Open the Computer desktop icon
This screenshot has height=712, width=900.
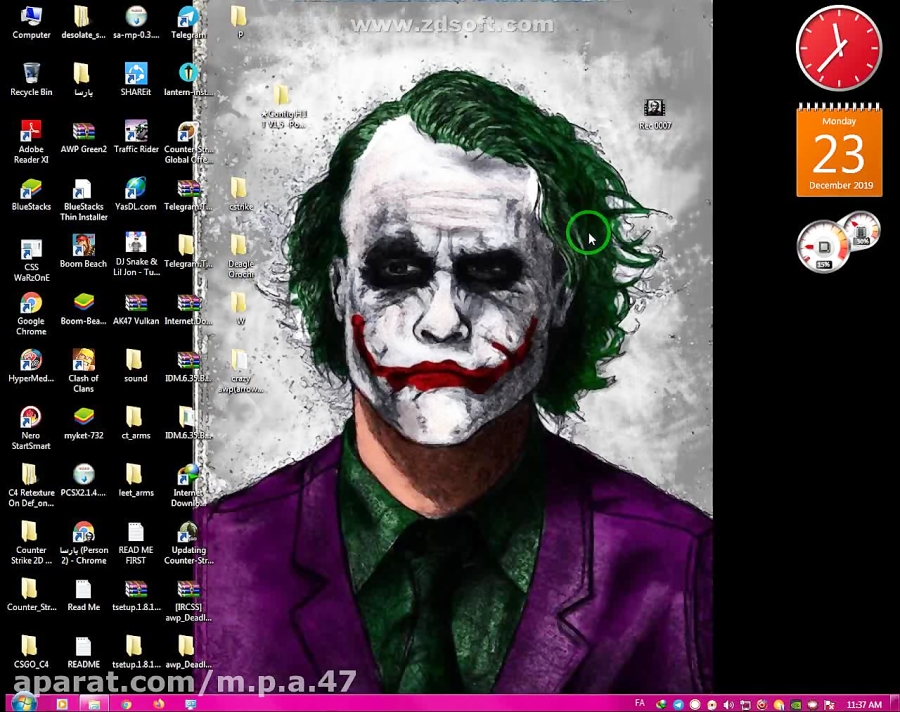[x=31, y=22]
